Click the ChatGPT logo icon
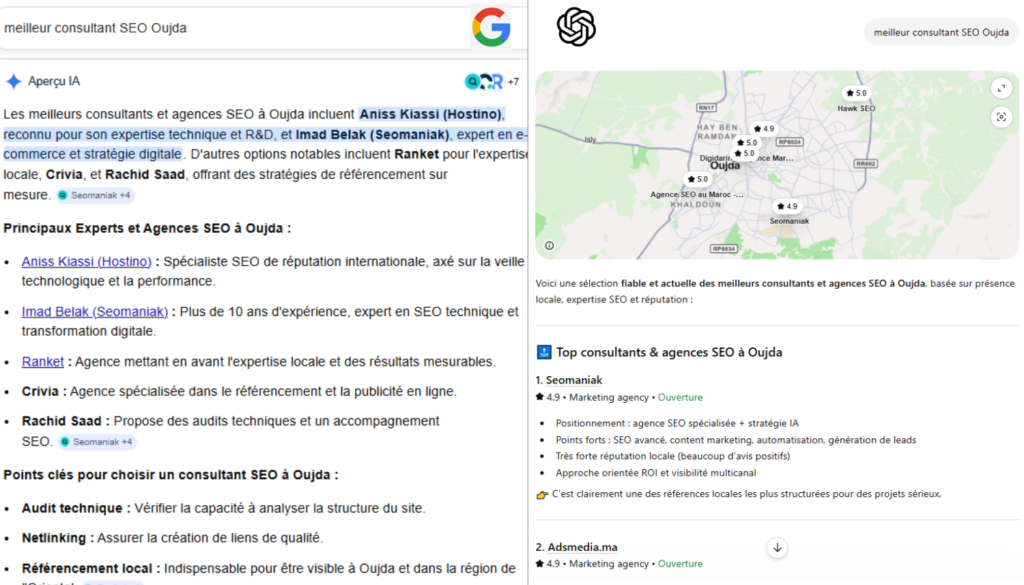Screen dimensions: 1024x585 [576, 27]
